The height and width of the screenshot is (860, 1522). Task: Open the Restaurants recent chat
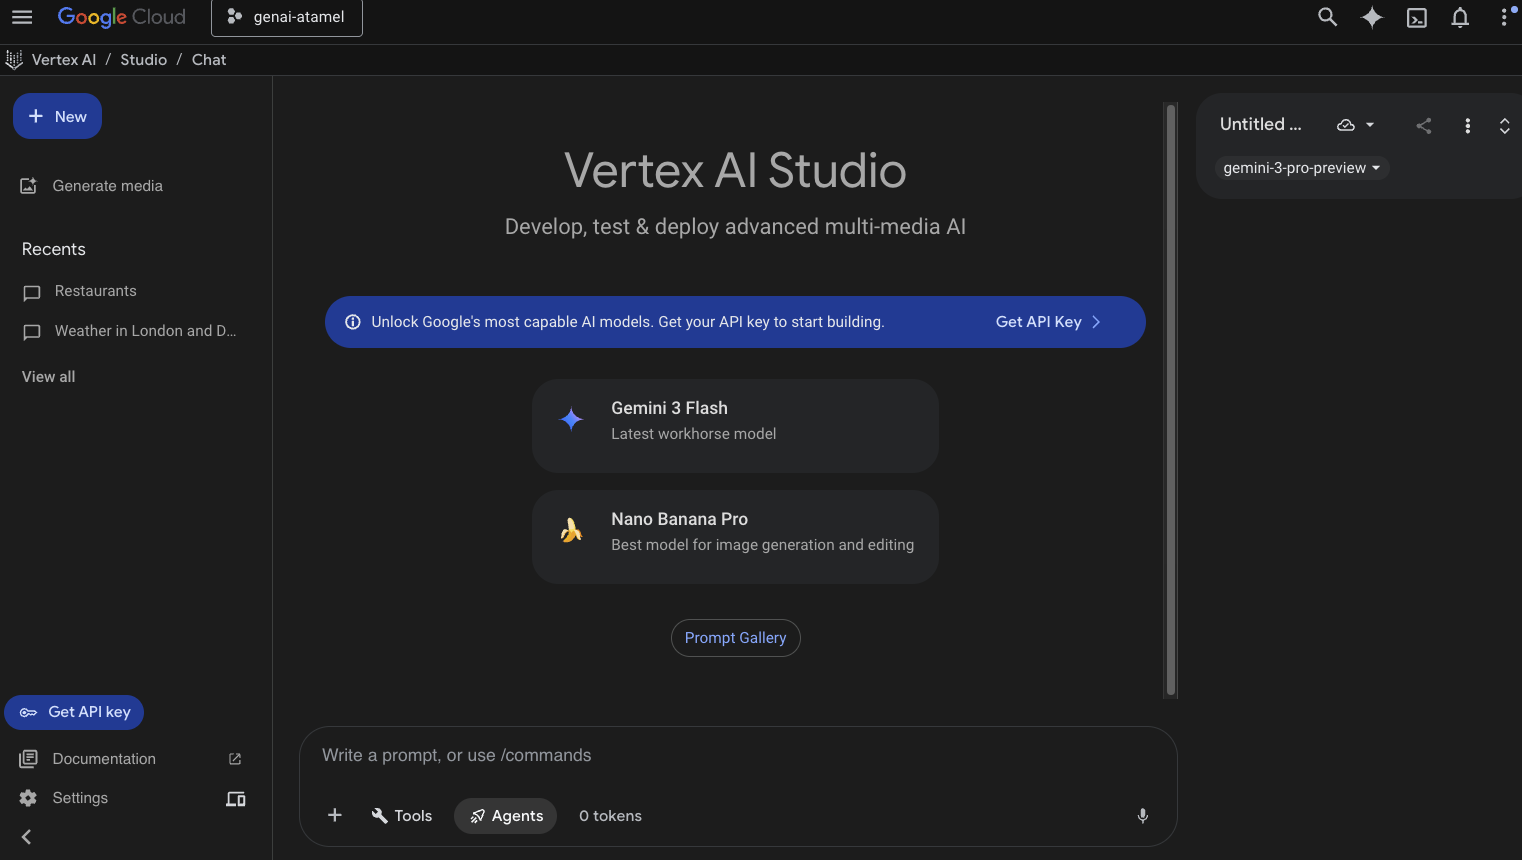95,291
